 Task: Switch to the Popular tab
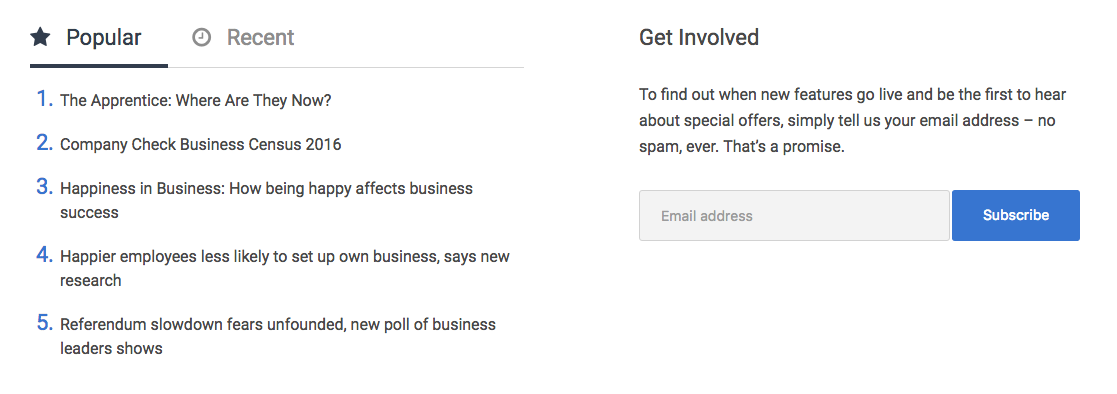pyautogui.click(x=99, y=38)
